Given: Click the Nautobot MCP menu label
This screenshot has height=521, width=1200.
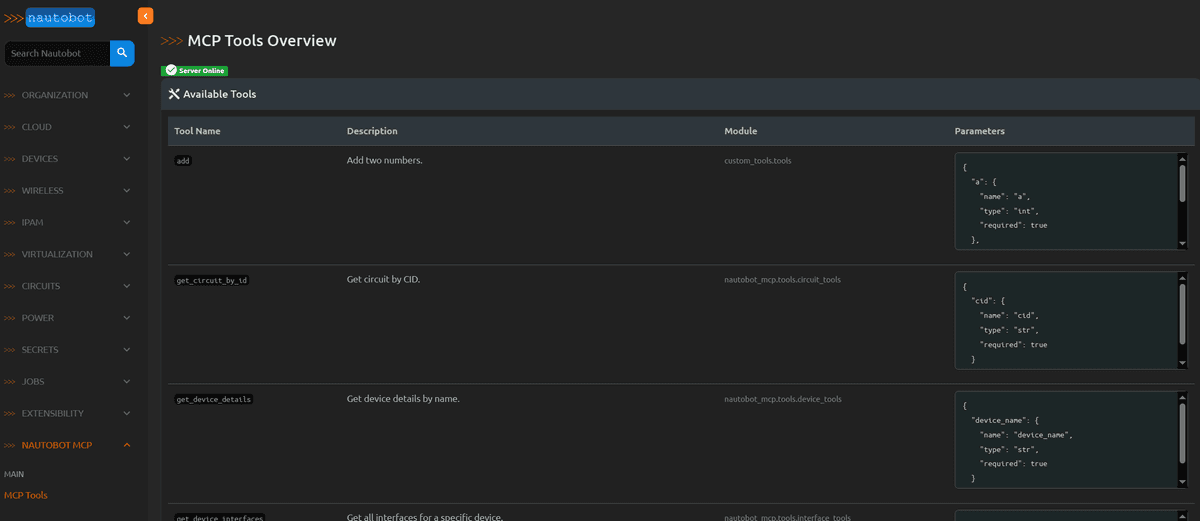Looking at the screenshot, I should point(56,445).
